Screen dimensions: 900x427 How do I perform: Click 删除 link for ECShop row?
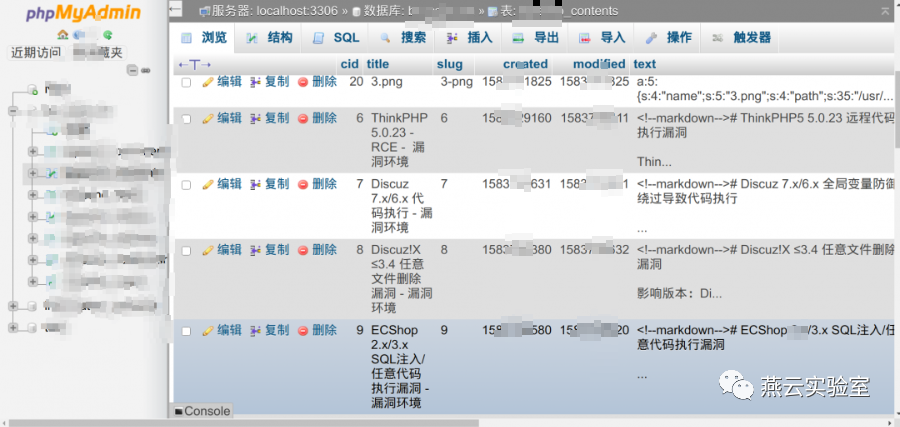point(324,331)
